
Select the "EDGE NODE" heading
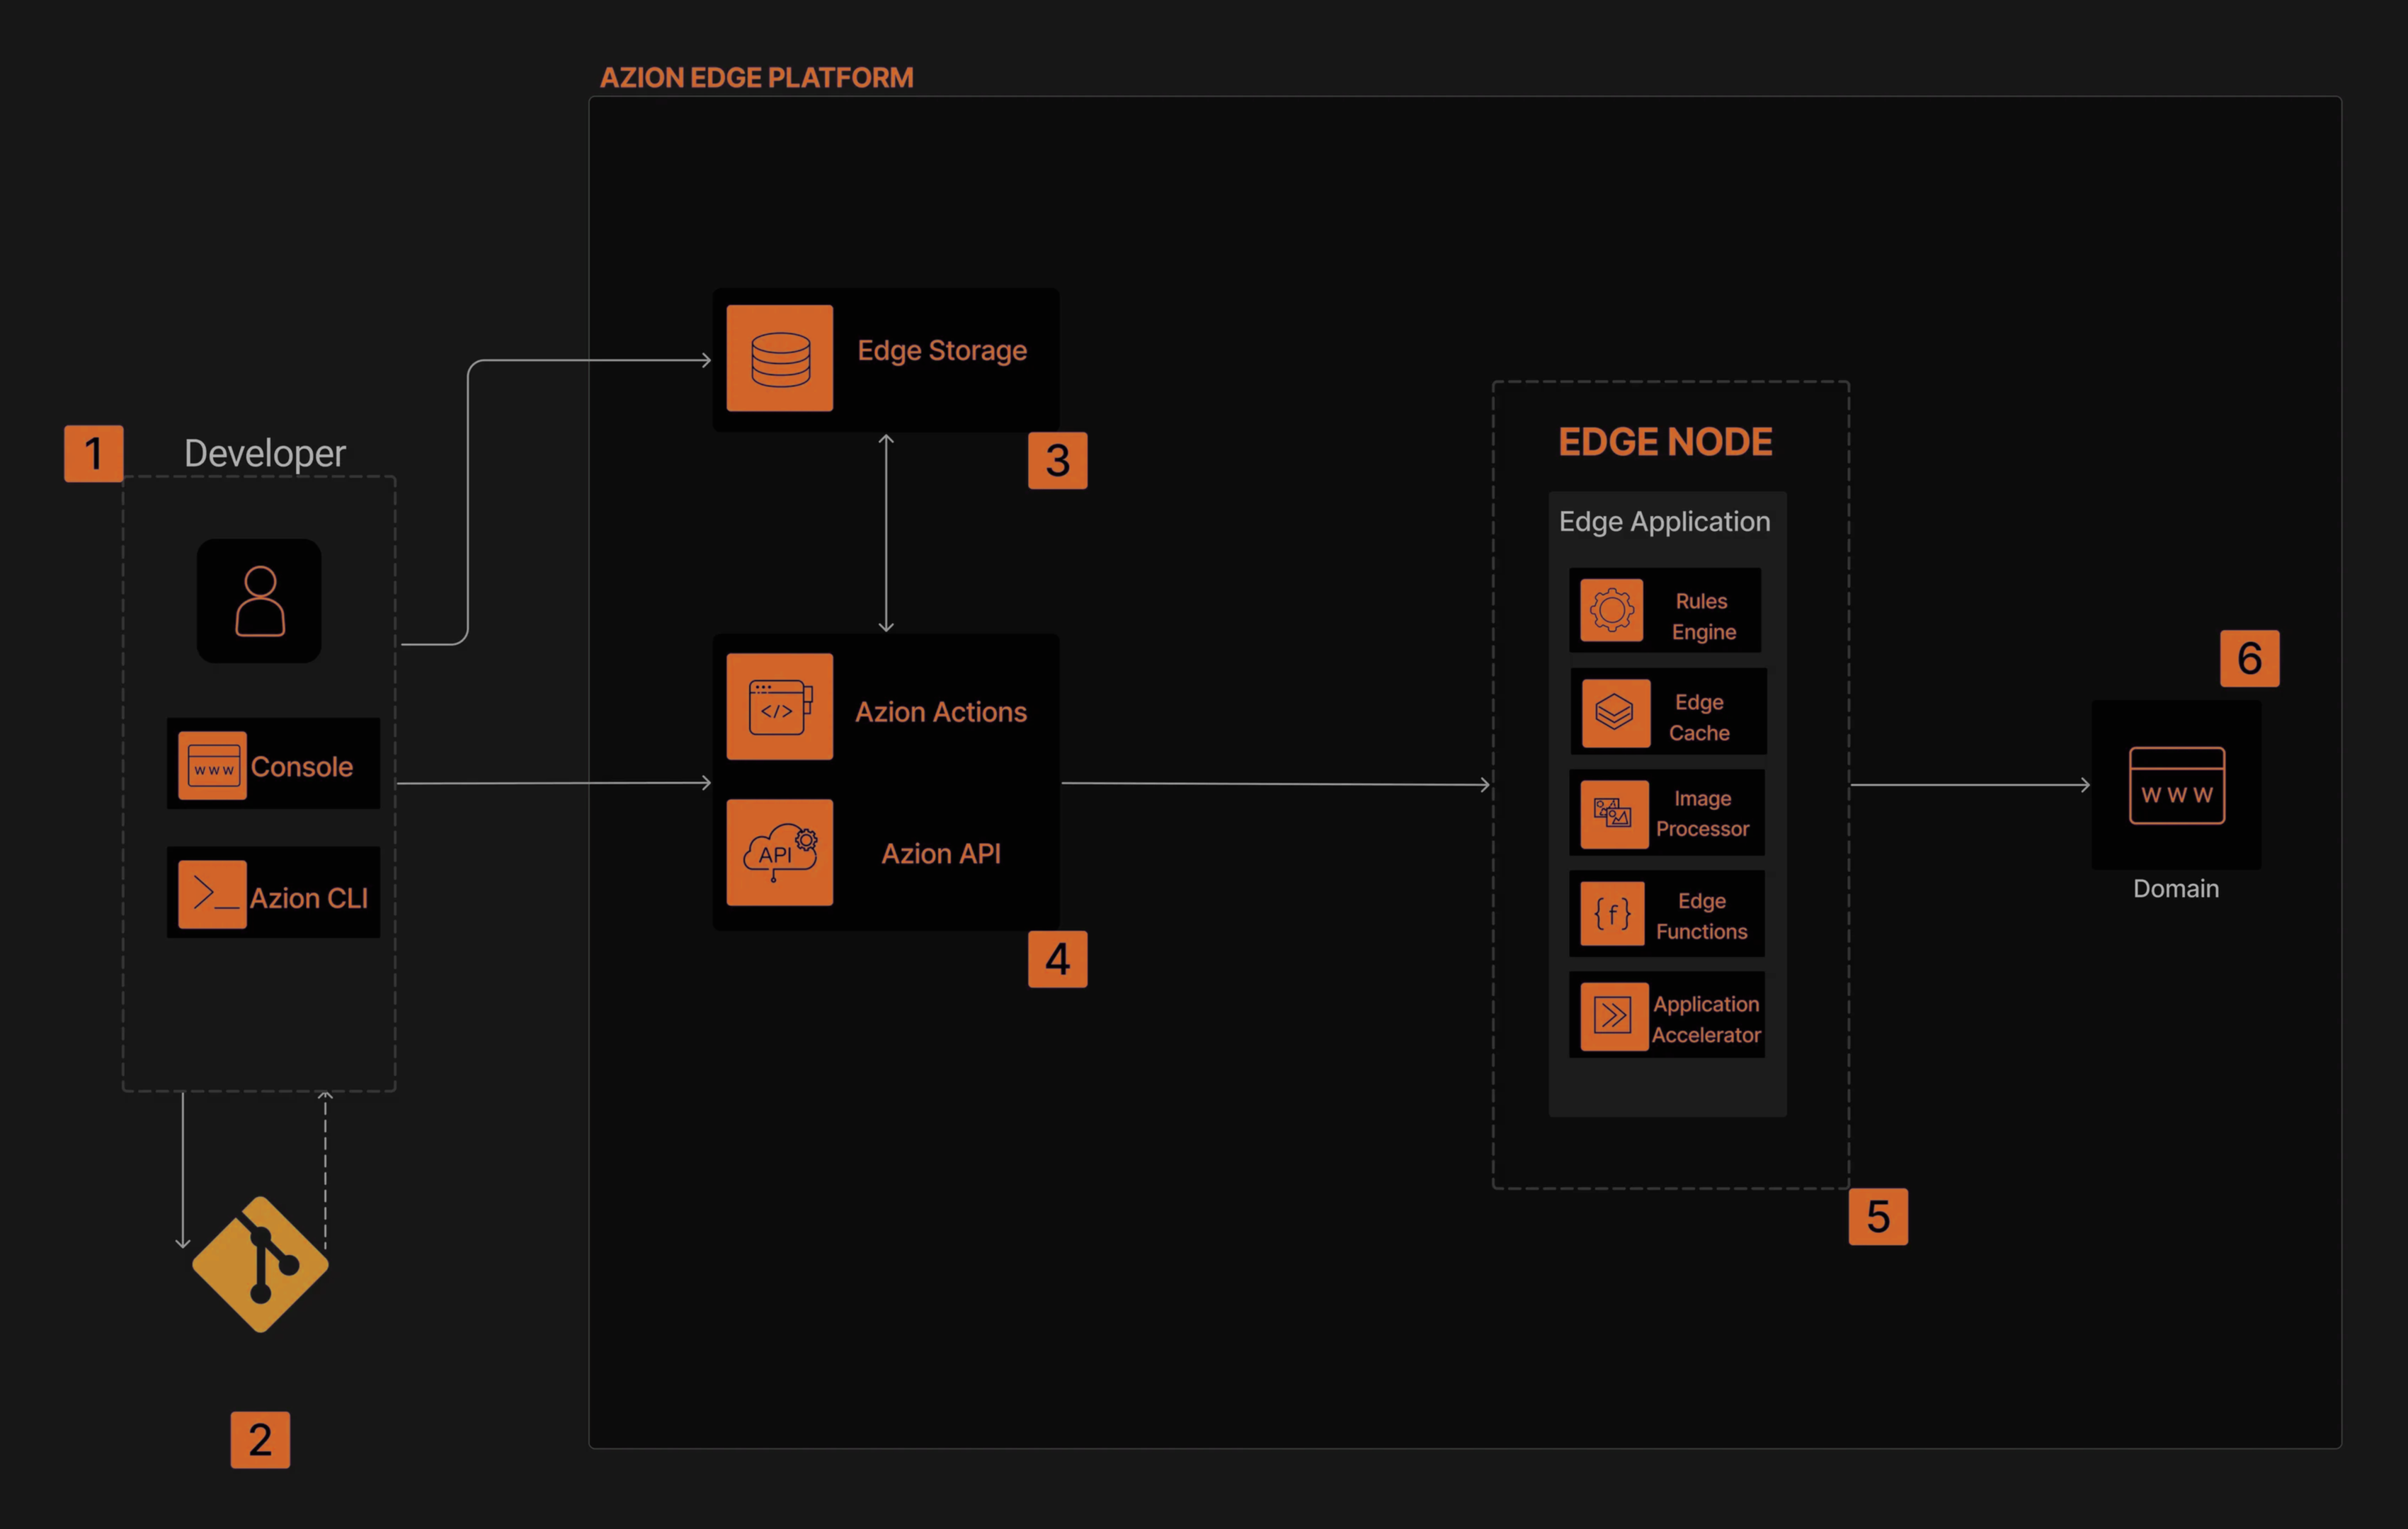(x=1666, y=442)
